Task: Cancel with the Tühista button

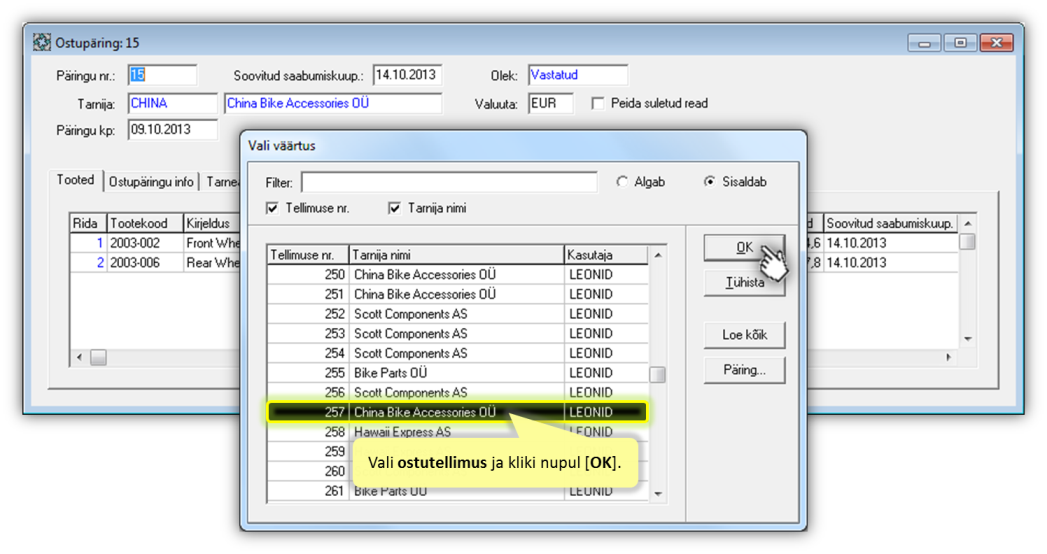Action: (x=744, y=282)
